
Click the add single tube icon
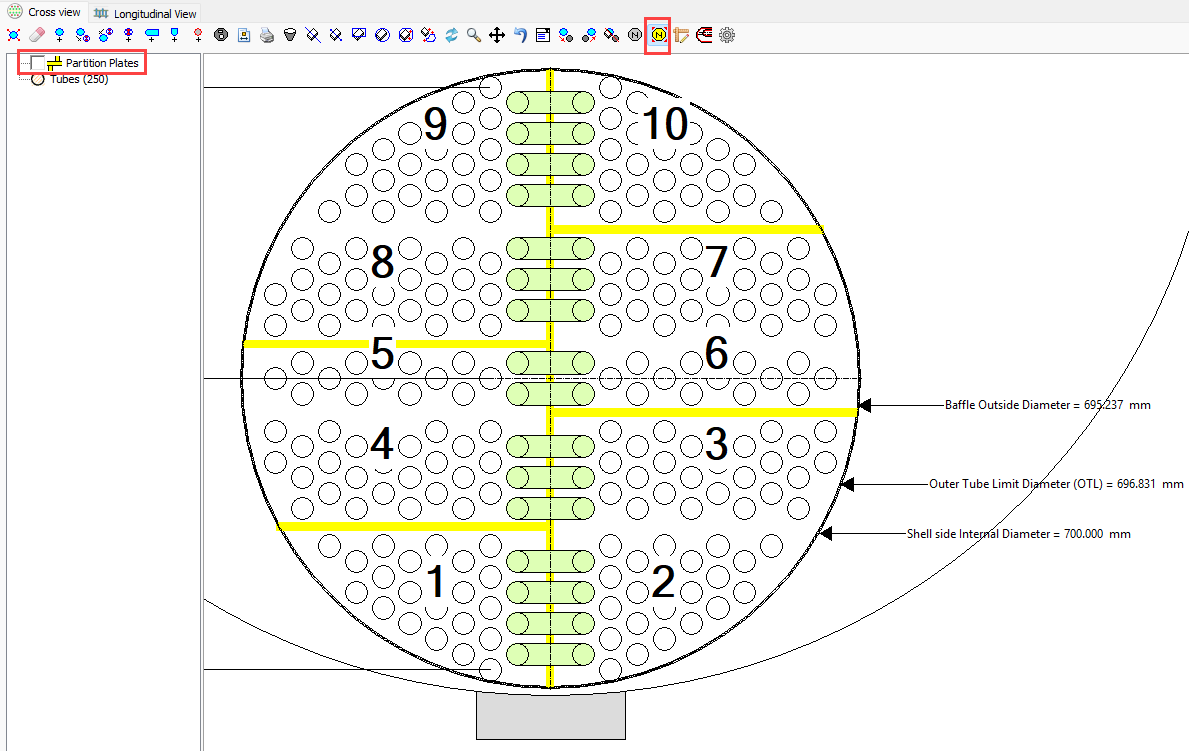[59, 35]
